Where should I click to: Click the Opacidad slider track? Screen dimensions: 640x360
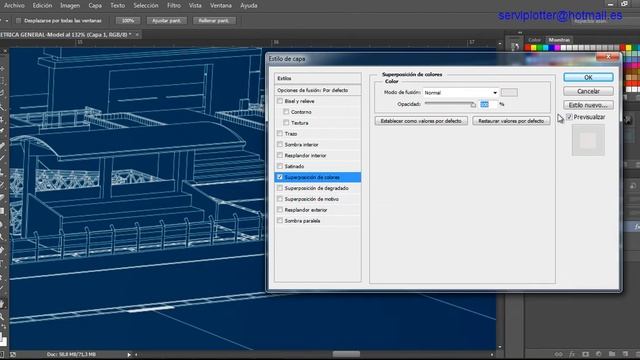[x=449, y=104]
